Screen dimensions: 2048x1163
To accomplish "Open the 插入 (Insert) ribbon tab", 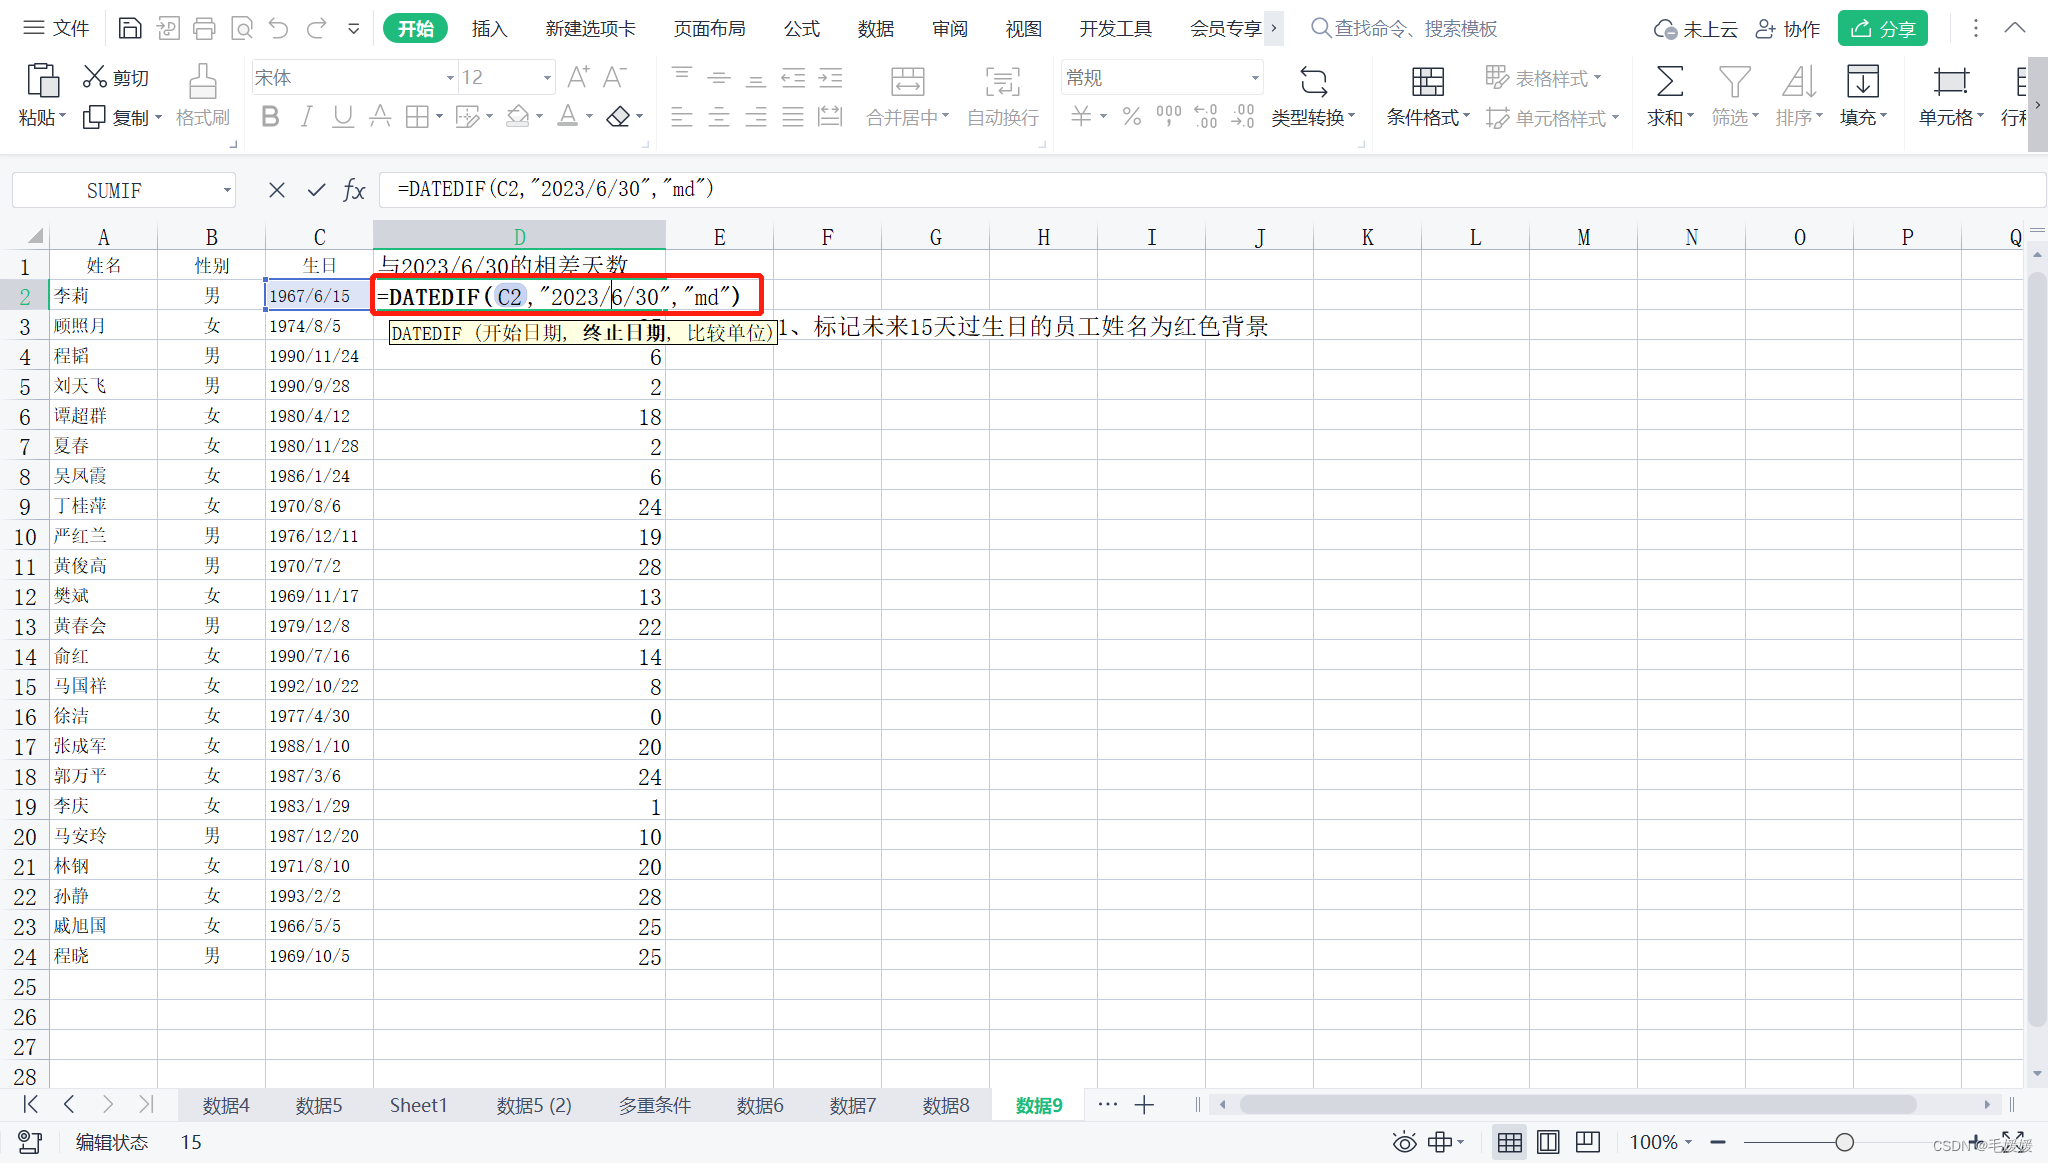I will coord(489,28).
